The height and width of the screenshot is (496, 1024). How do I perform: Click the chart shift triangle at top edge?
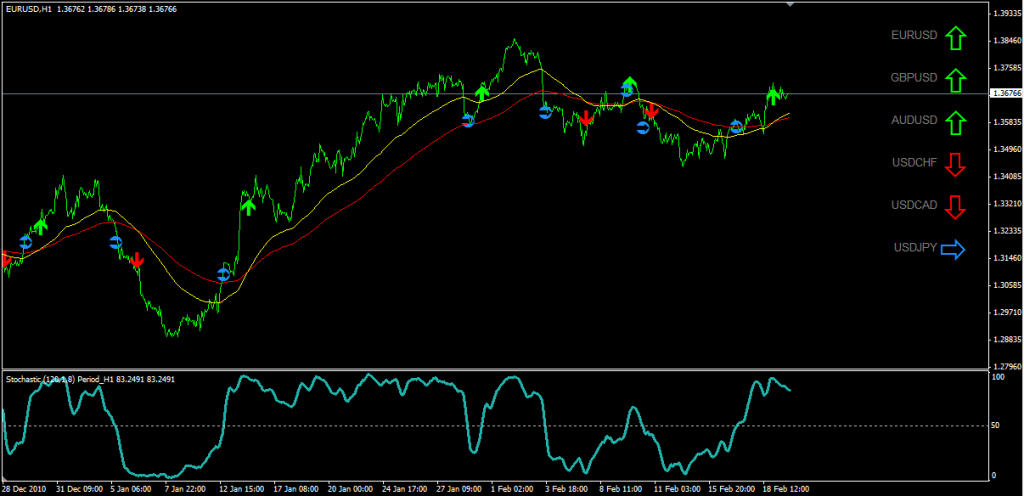click(x=791, y=5)
